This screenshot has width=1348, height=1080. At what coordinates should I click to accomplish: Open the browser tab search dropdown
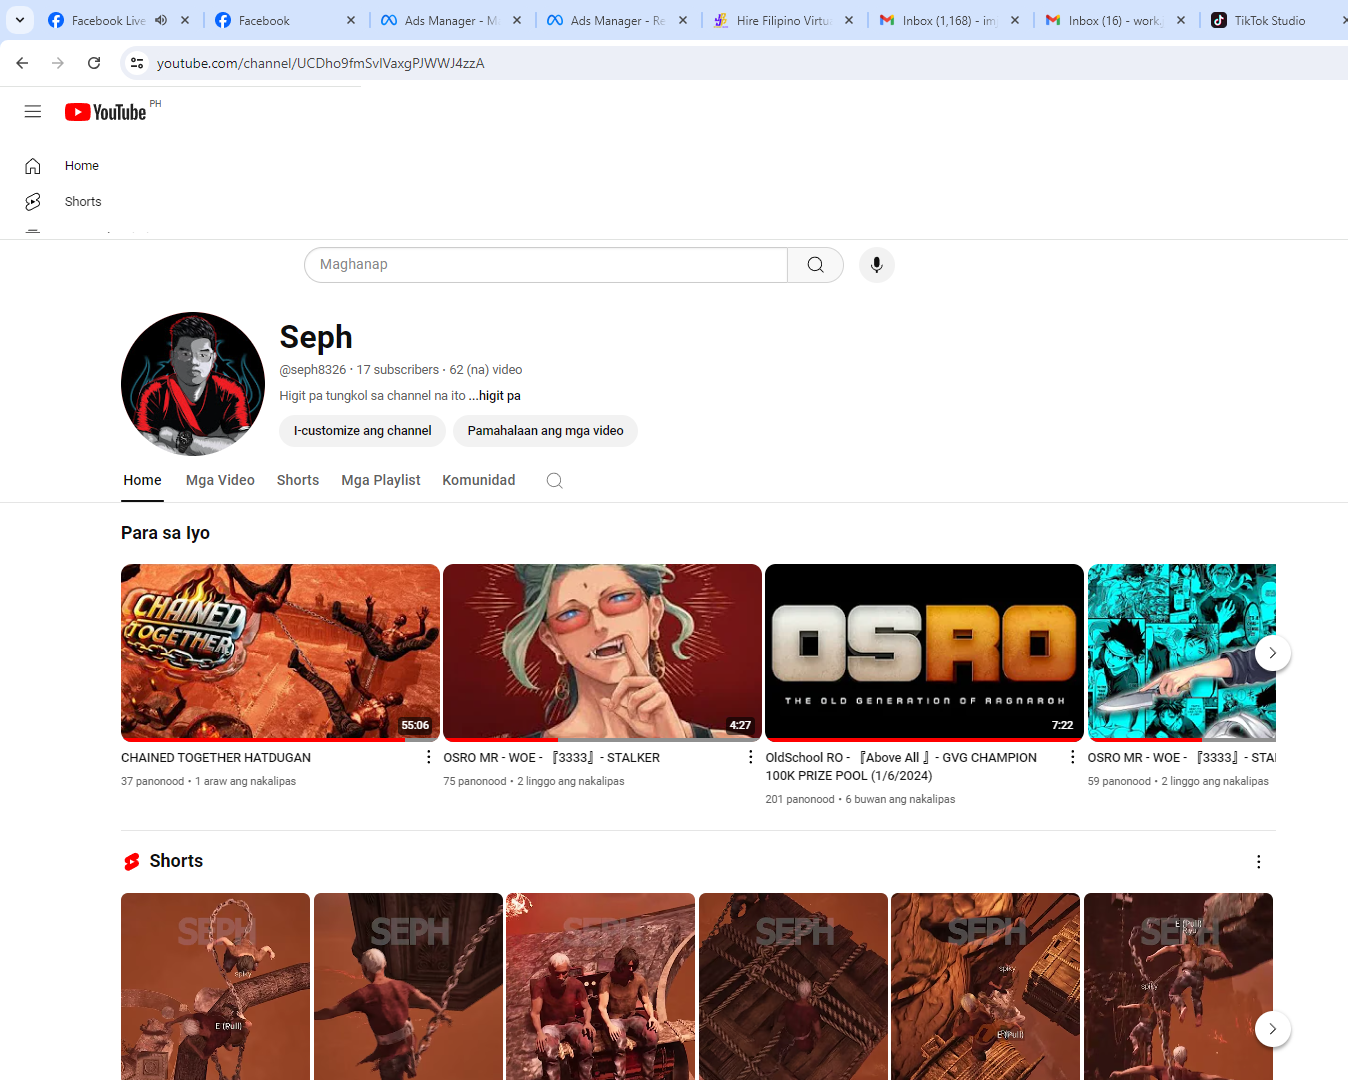[20, 20]
